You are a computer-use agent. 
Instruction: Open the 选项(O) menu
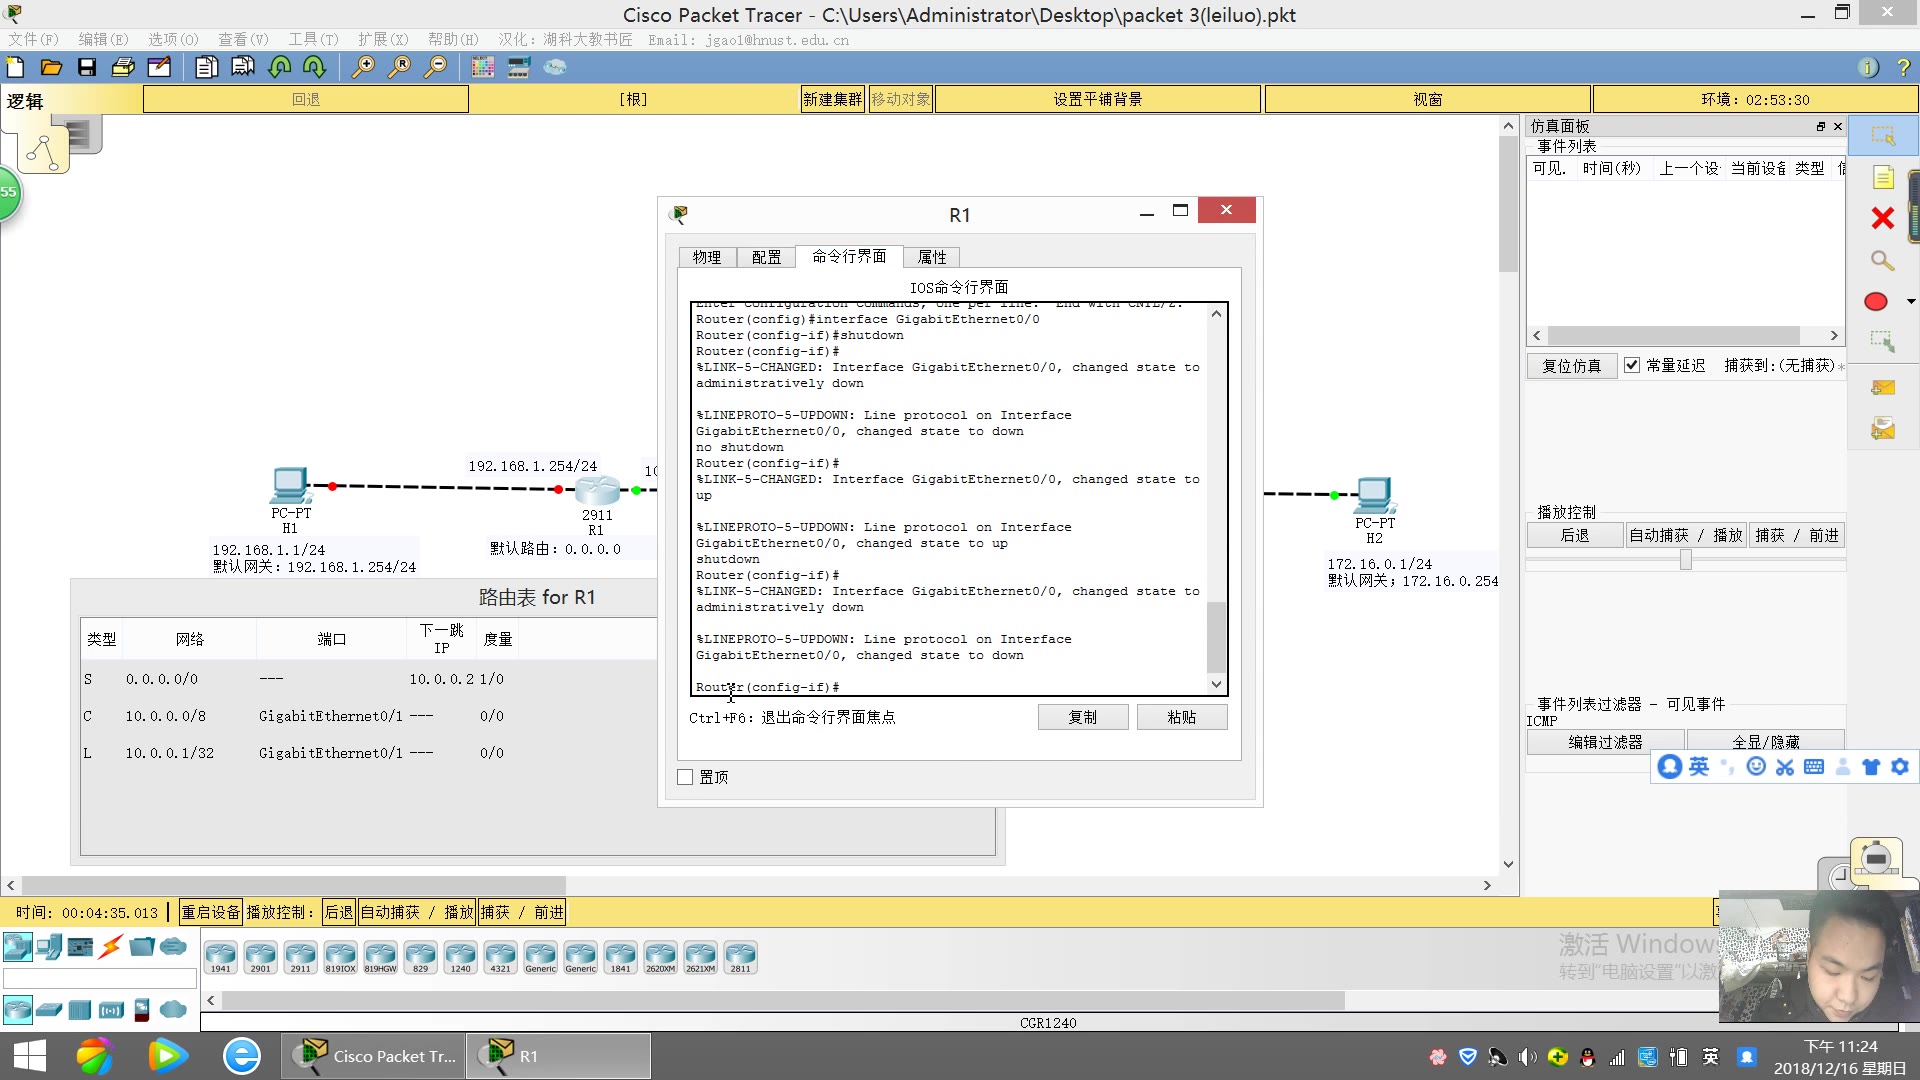click(173, 40)
